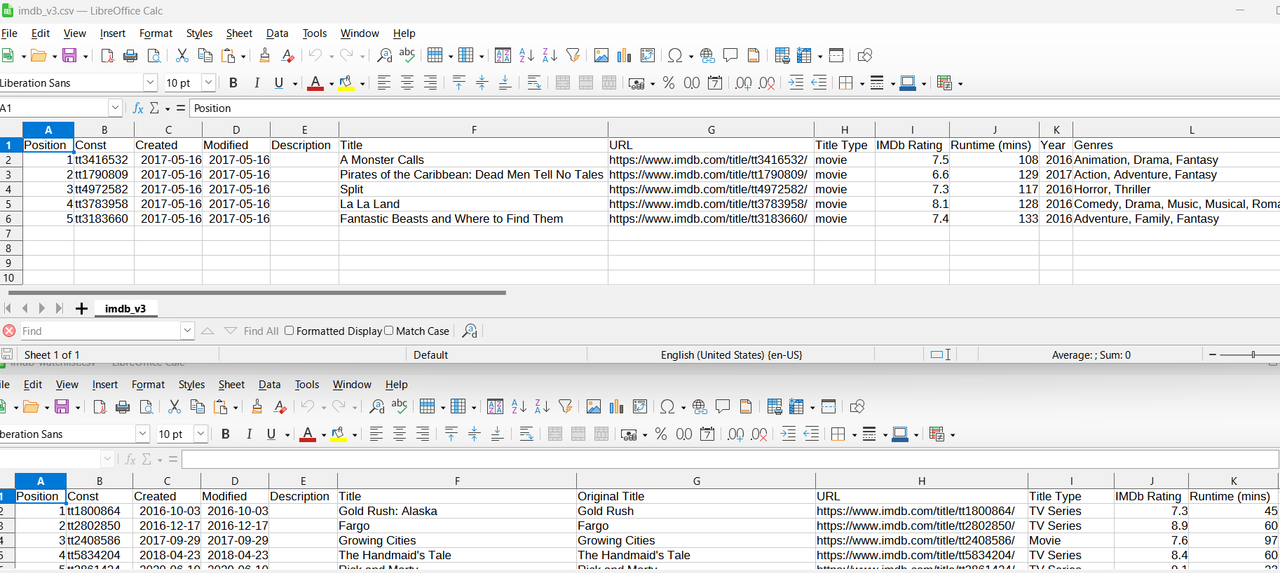Toggle Underline in top window
This screenshot has width=1280, height=573.
279,83
